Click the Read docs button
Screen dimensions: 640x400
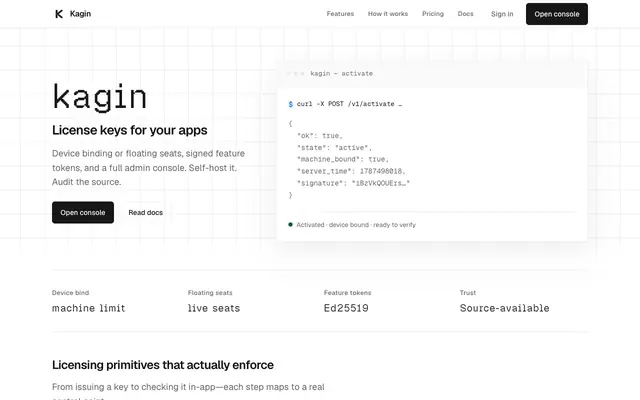point(145,212)
